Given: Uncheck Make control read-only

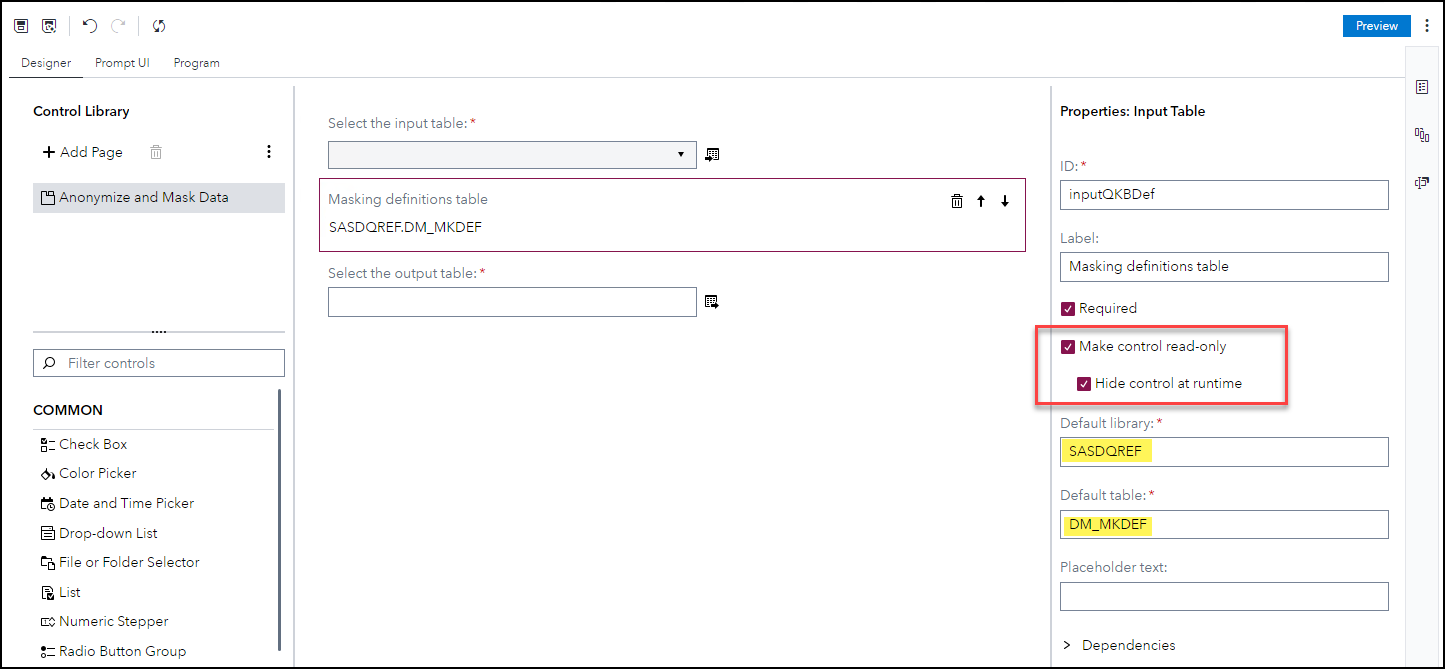Looking at the screenshot, I should 1067,346.
